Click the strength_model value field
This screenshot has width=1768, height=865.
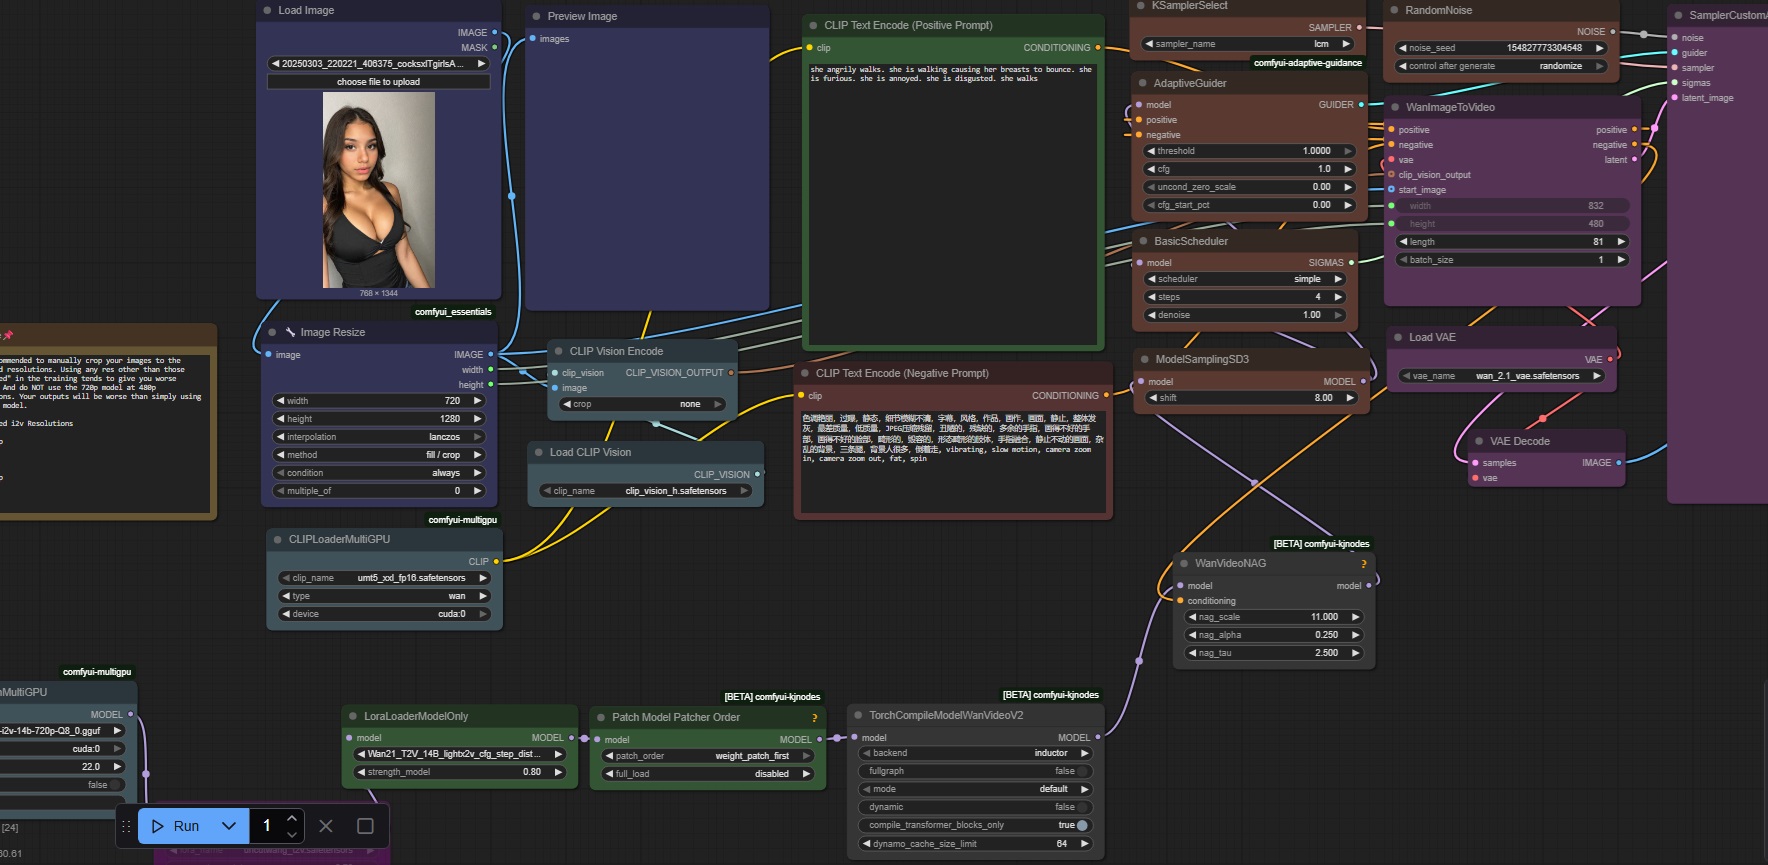coord(460,772)
